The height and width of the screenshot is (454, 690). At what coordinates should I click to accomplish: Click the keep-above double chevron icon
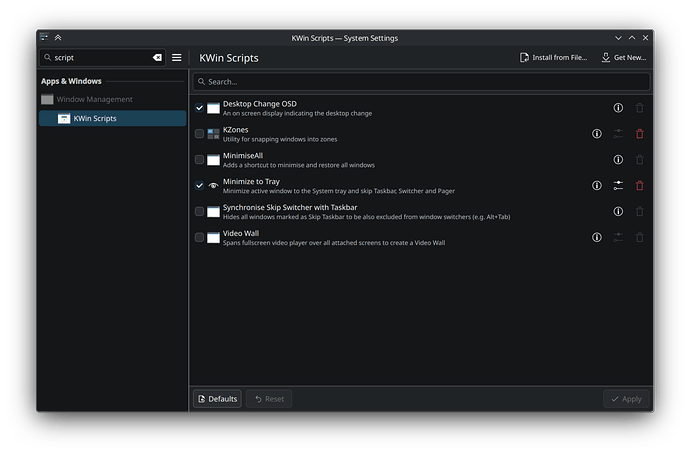coord(58,37)
